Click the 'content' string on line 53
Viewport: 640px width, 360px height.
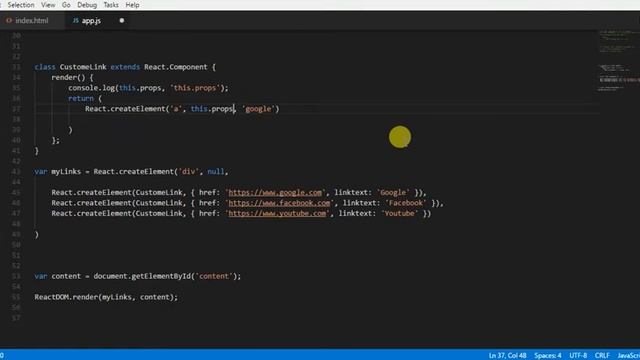point(214,276)
